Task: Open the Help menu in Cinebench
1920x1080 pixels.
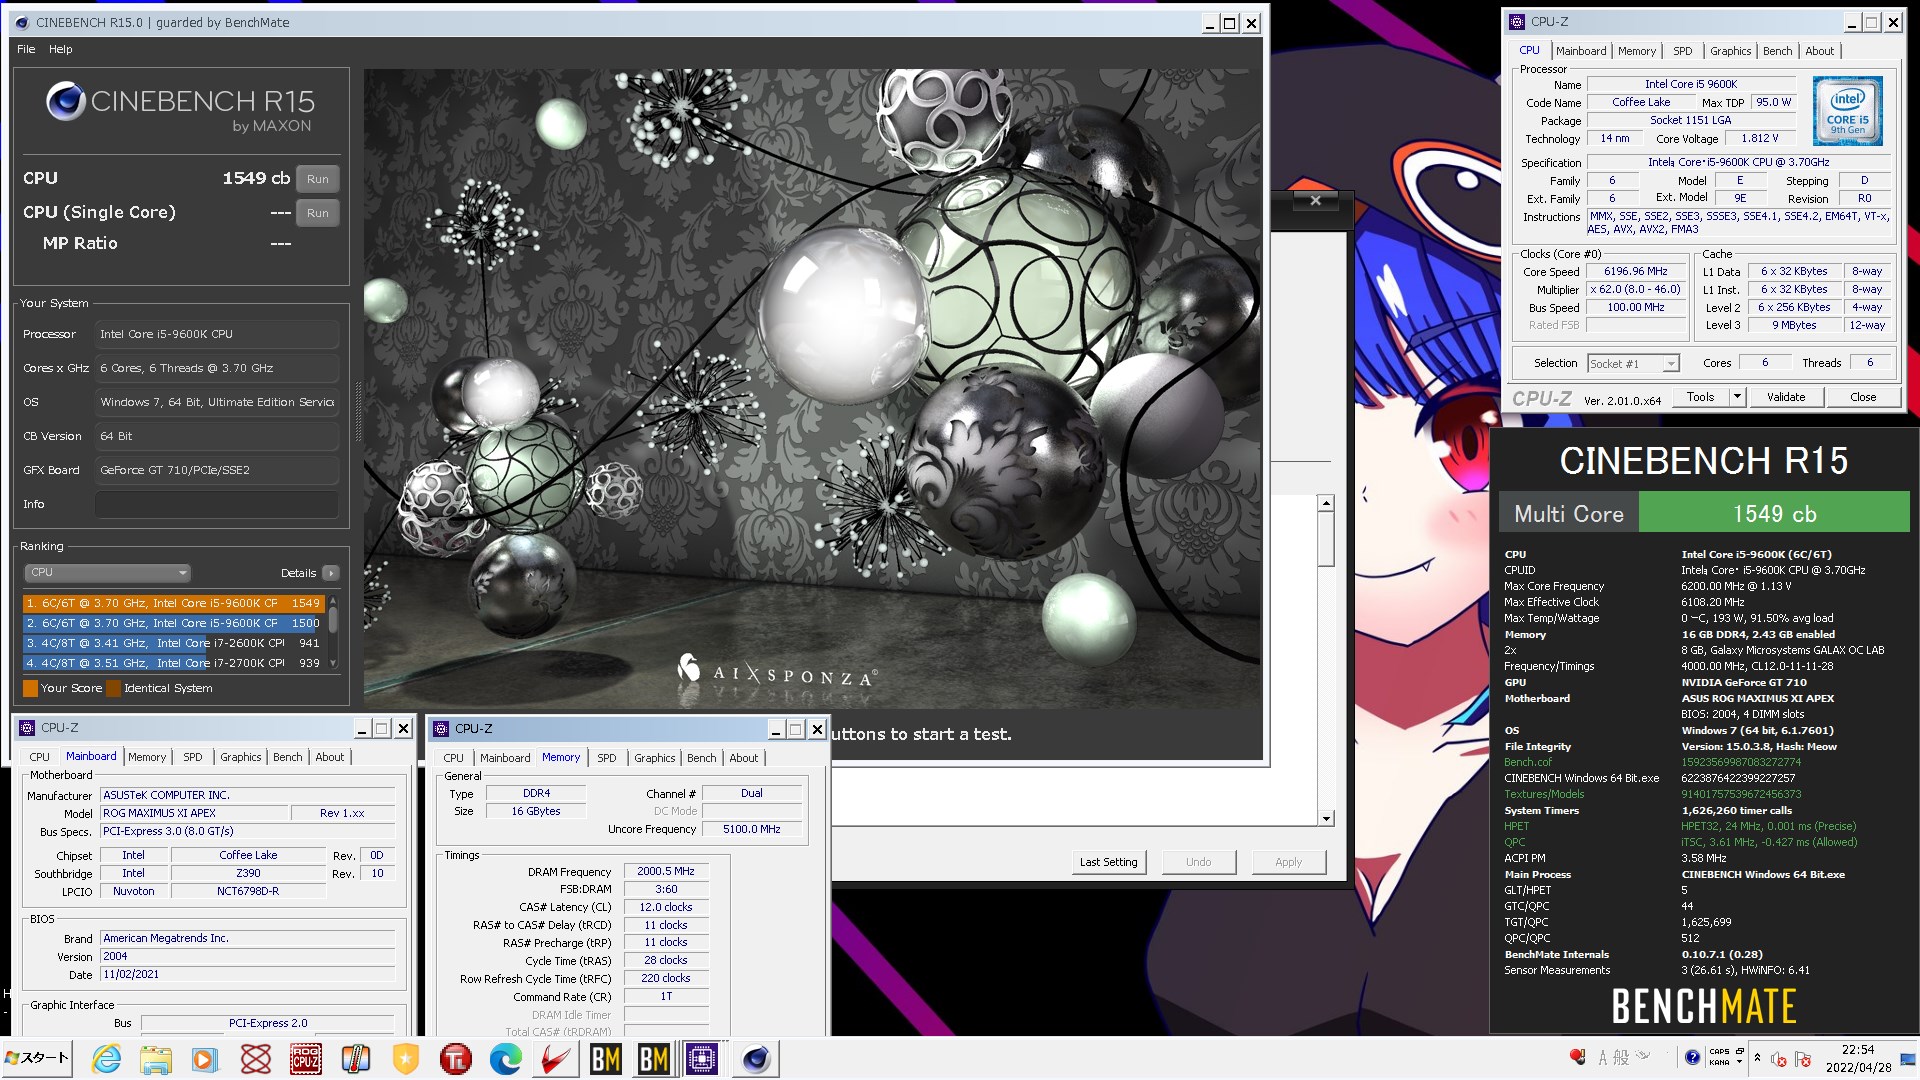Action: pyautogui.click(x=61, y=49)
